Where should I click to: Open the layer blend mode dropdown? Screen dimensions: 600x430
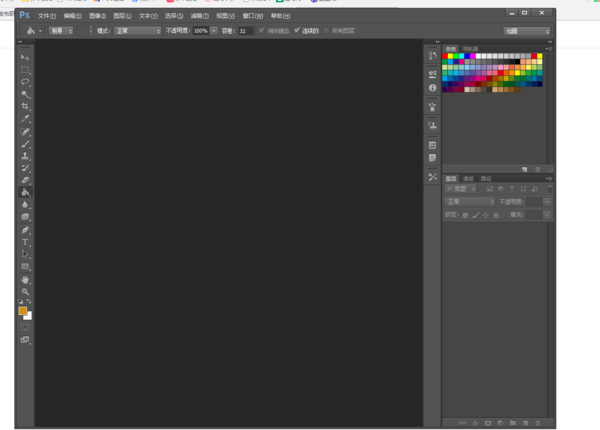[x=470, y=202]
